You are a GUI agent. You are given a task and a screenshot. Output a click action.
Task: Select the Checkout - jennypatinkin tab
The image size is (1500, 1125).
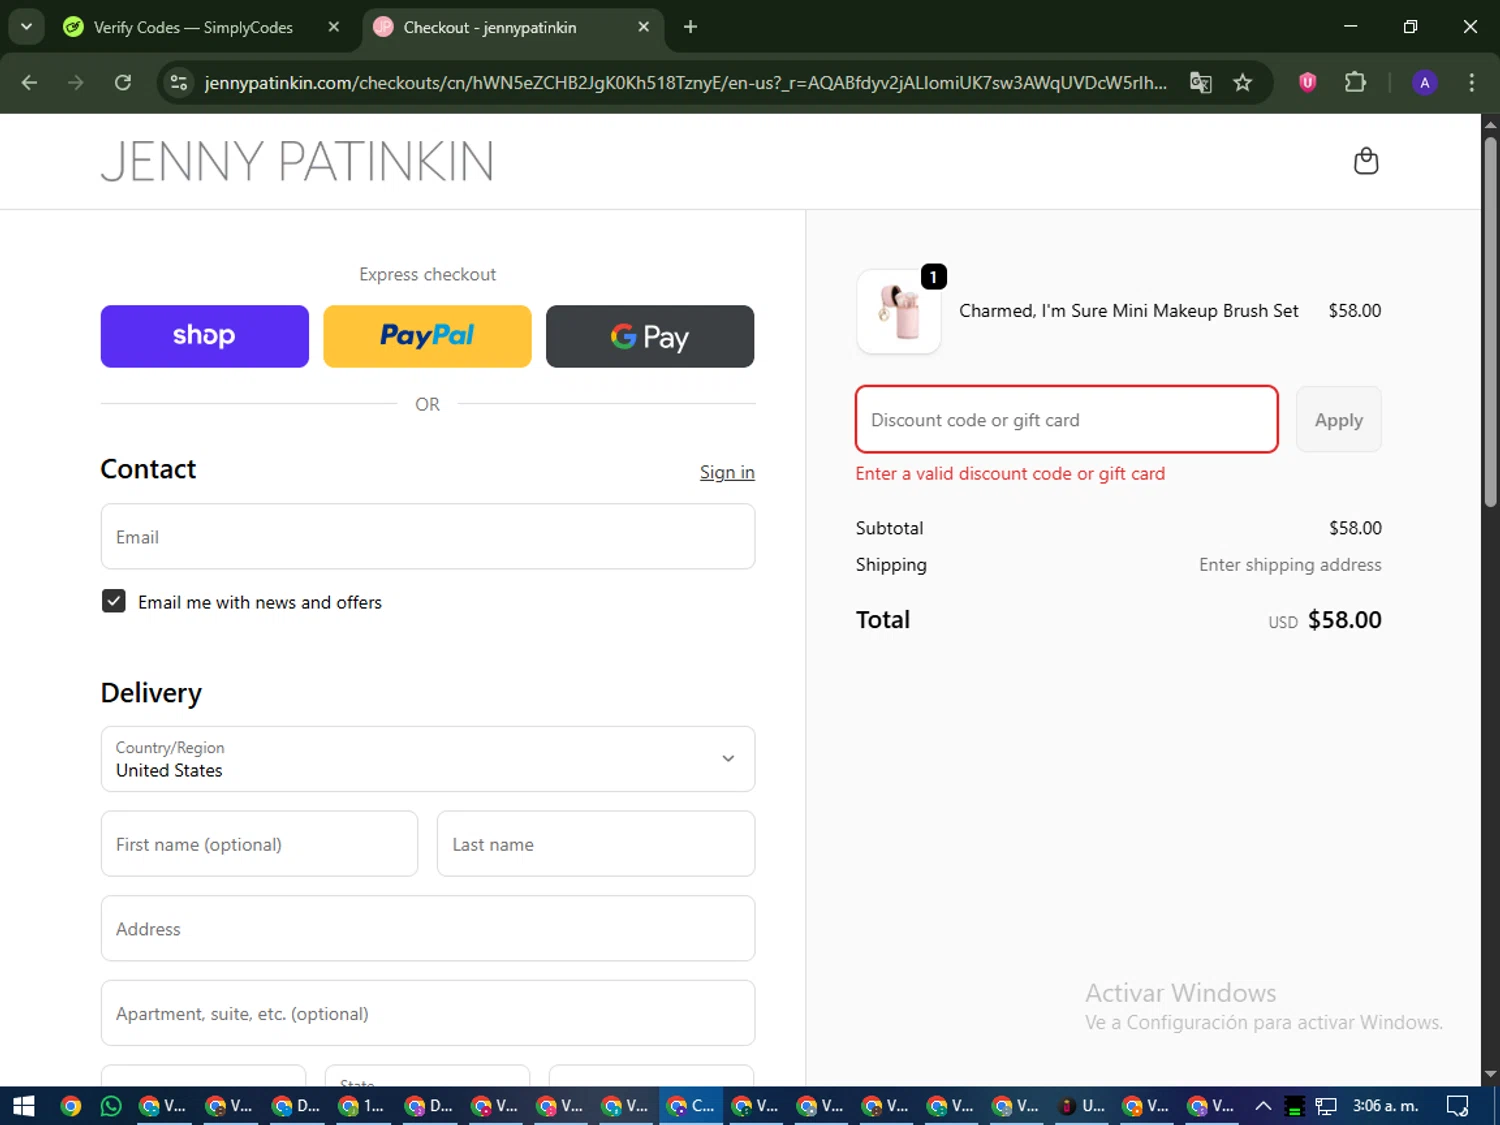pyautogui.click(x=490, y=27)
